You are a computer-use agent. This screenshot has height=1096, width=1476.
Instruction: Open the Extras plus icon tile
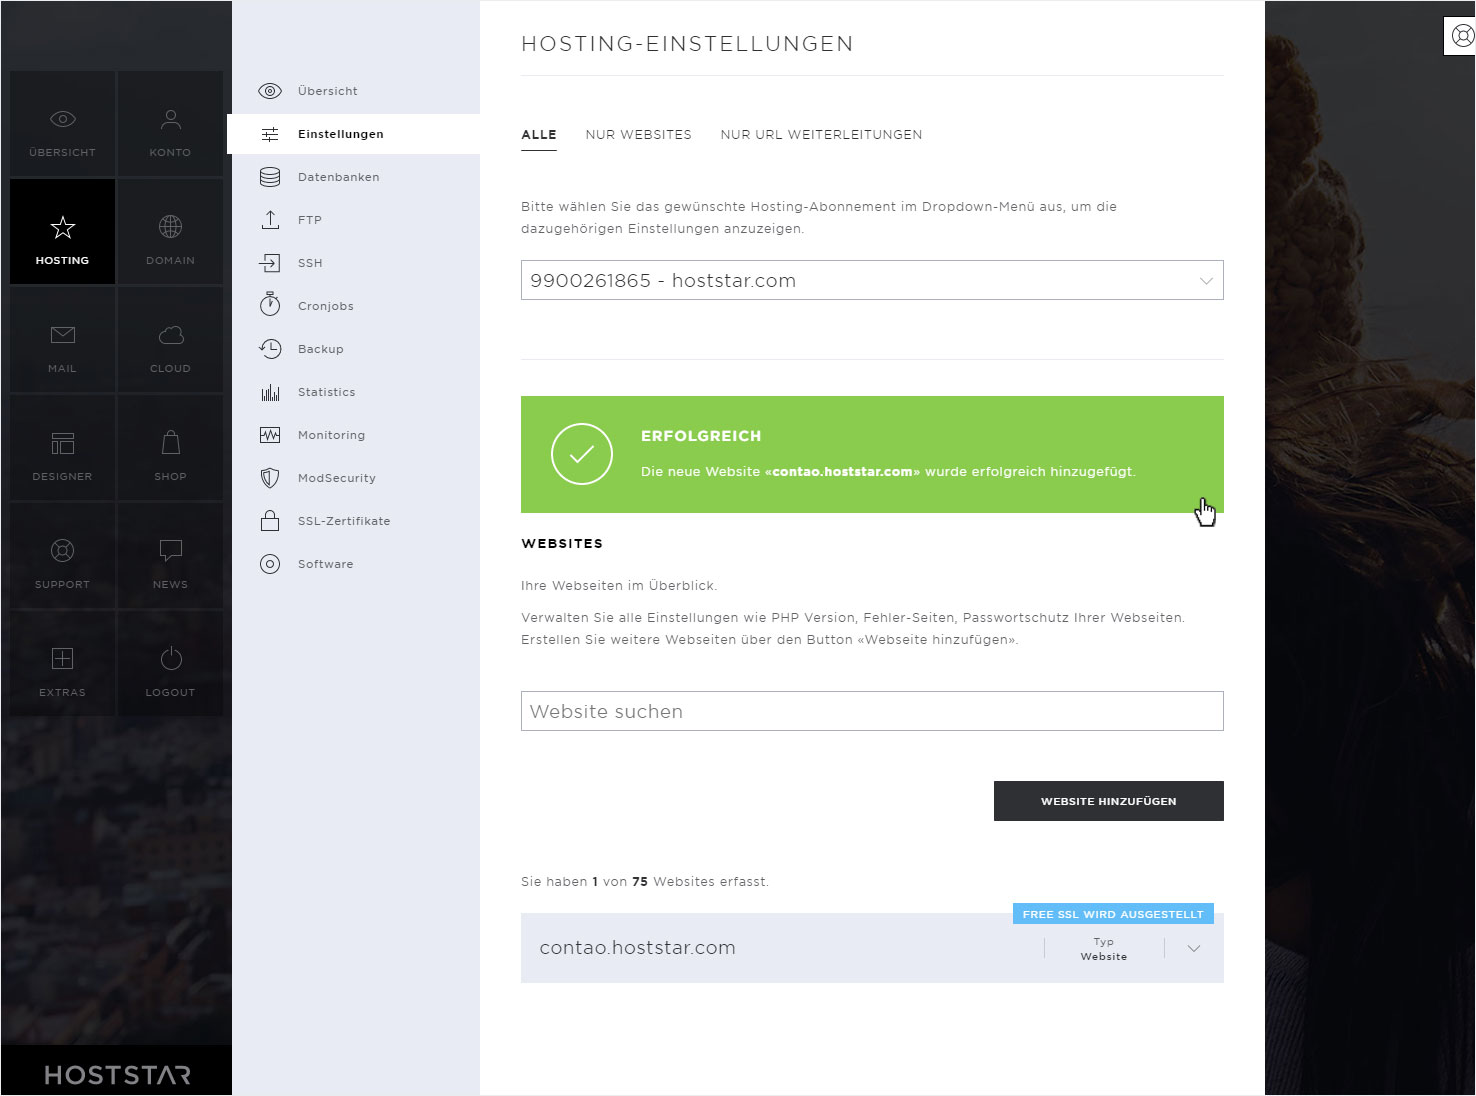pos(62,664)
